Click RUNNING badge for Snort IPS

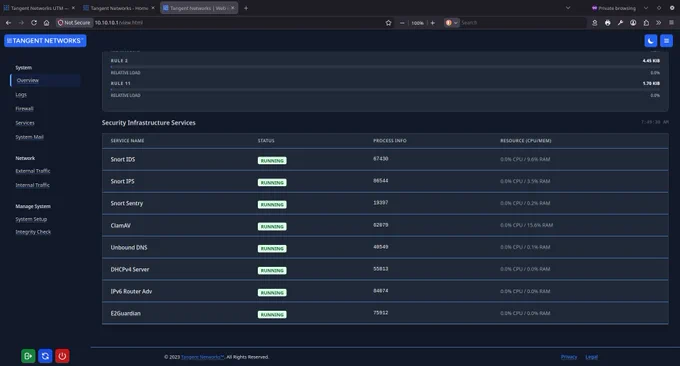pos(272,183)
